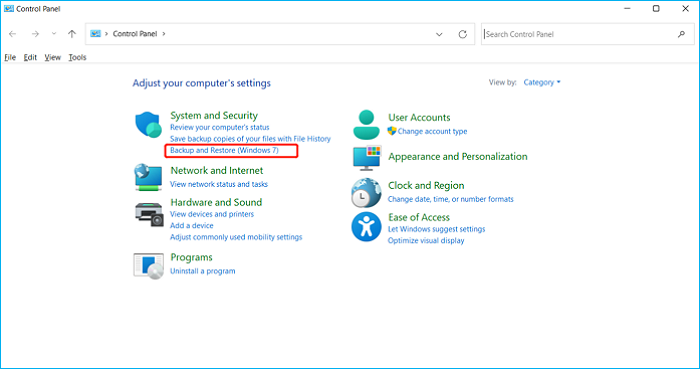Viewport: 700px width, 369px height.
Task: Click the Programs disc icon
Action: [148, 266]
